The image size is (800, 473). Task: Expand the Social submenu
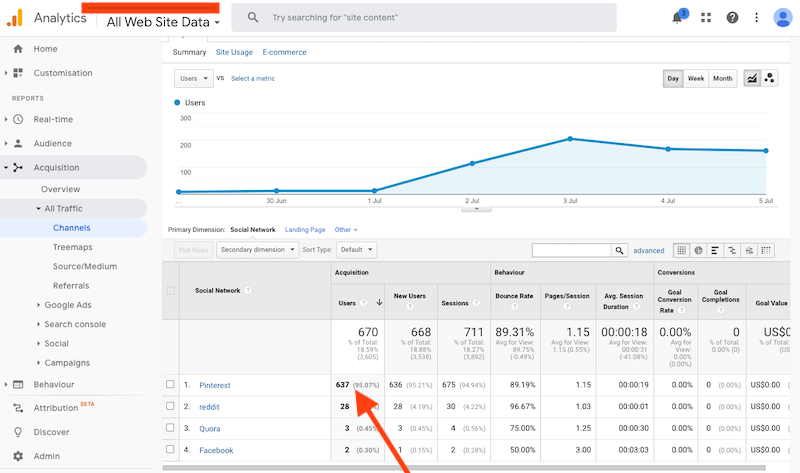tap(38, 344)
